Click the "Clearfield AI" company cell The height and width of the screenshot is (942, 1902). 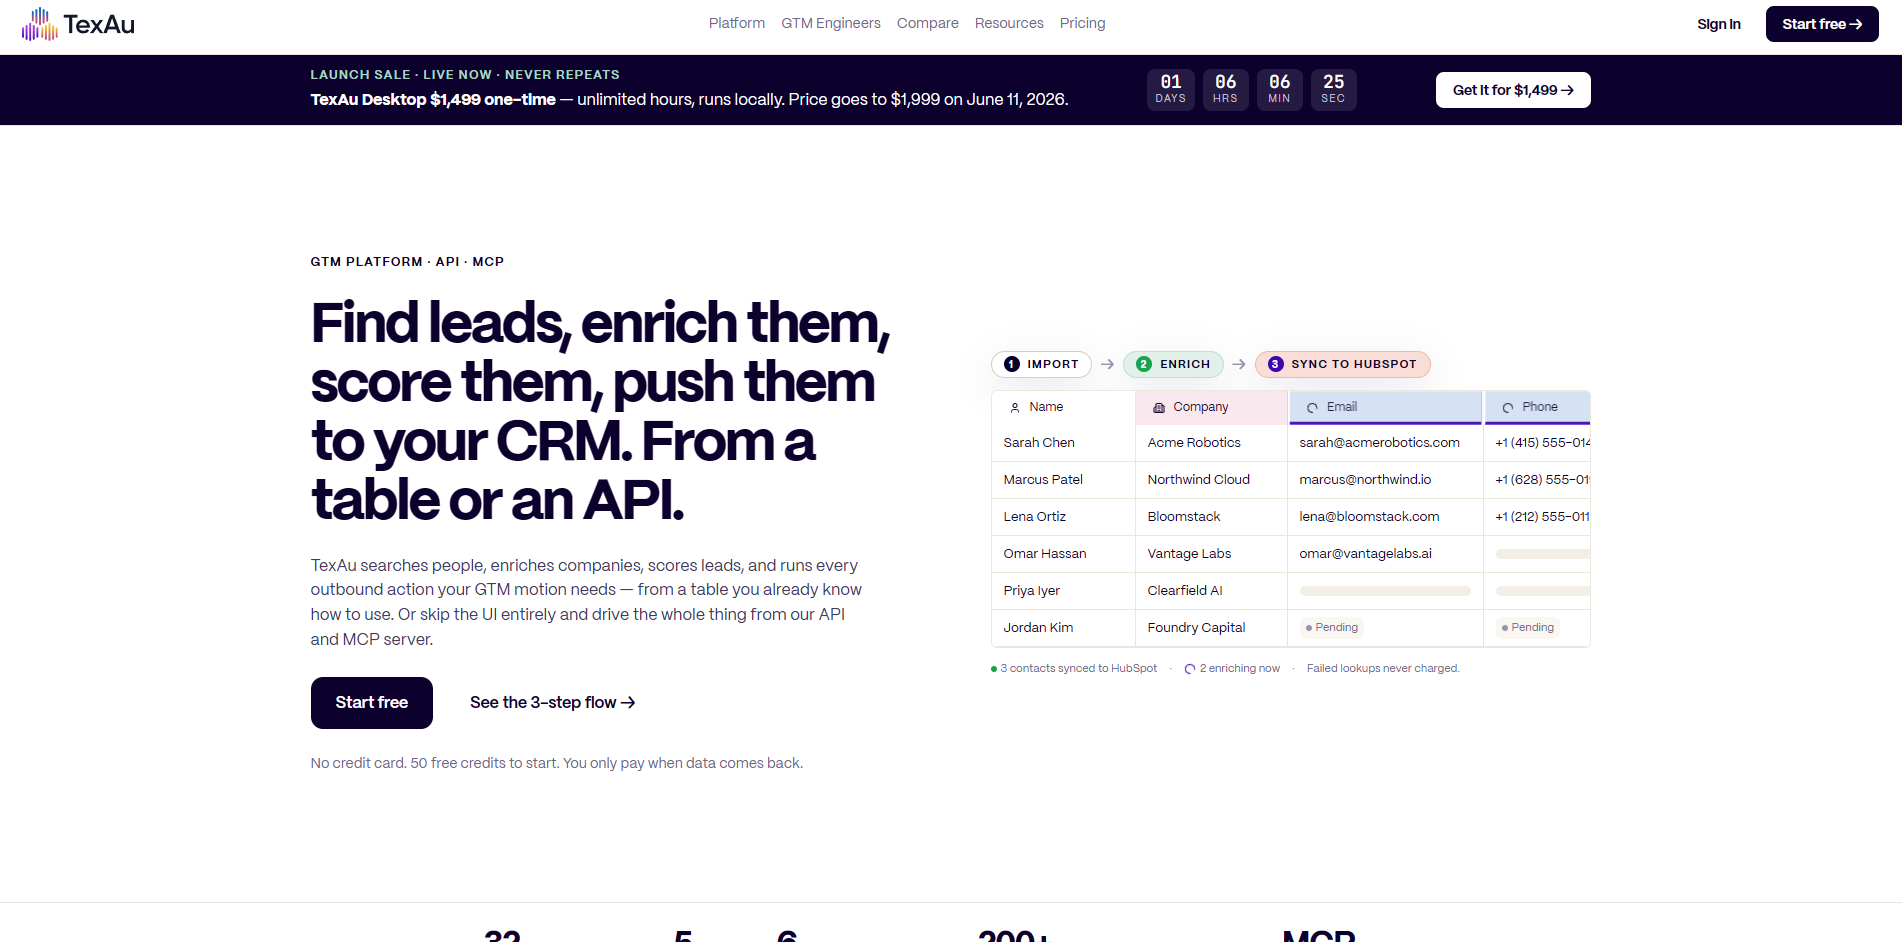[1211, 591]
